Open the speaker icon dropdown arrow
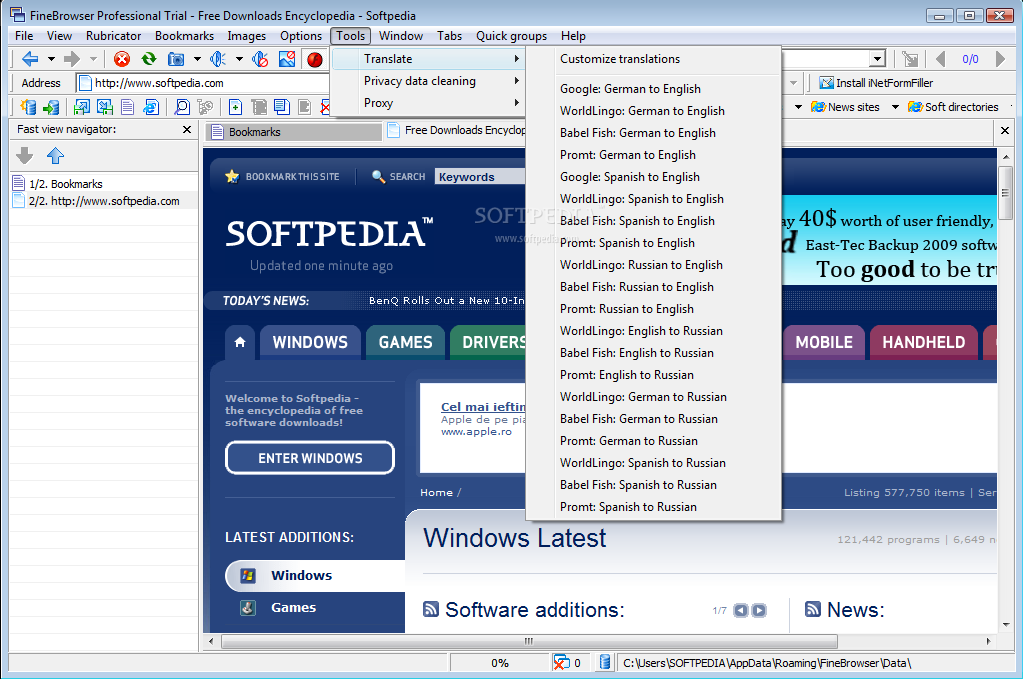Viewport: 1023px width, 679px height. 239,59
